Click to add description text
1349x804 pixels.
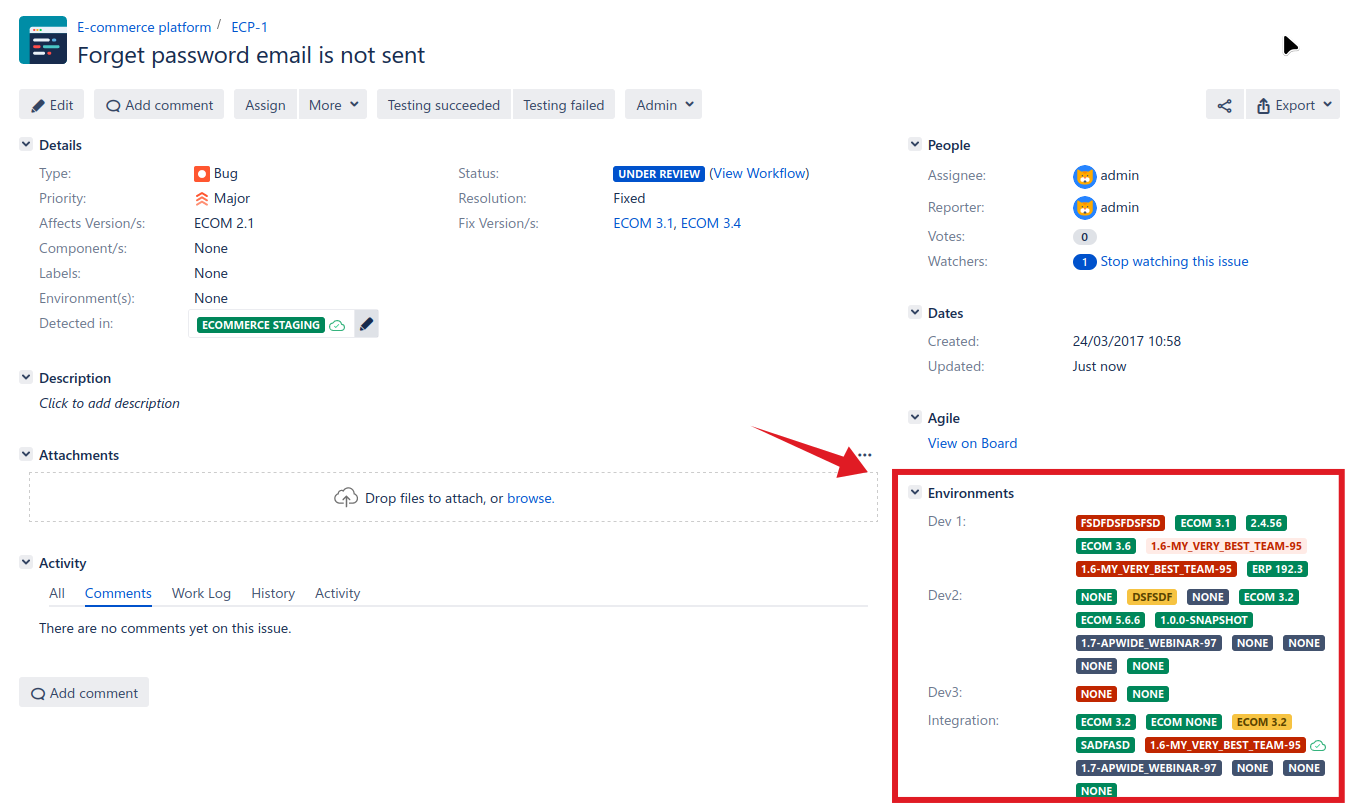tap(109, 403)
